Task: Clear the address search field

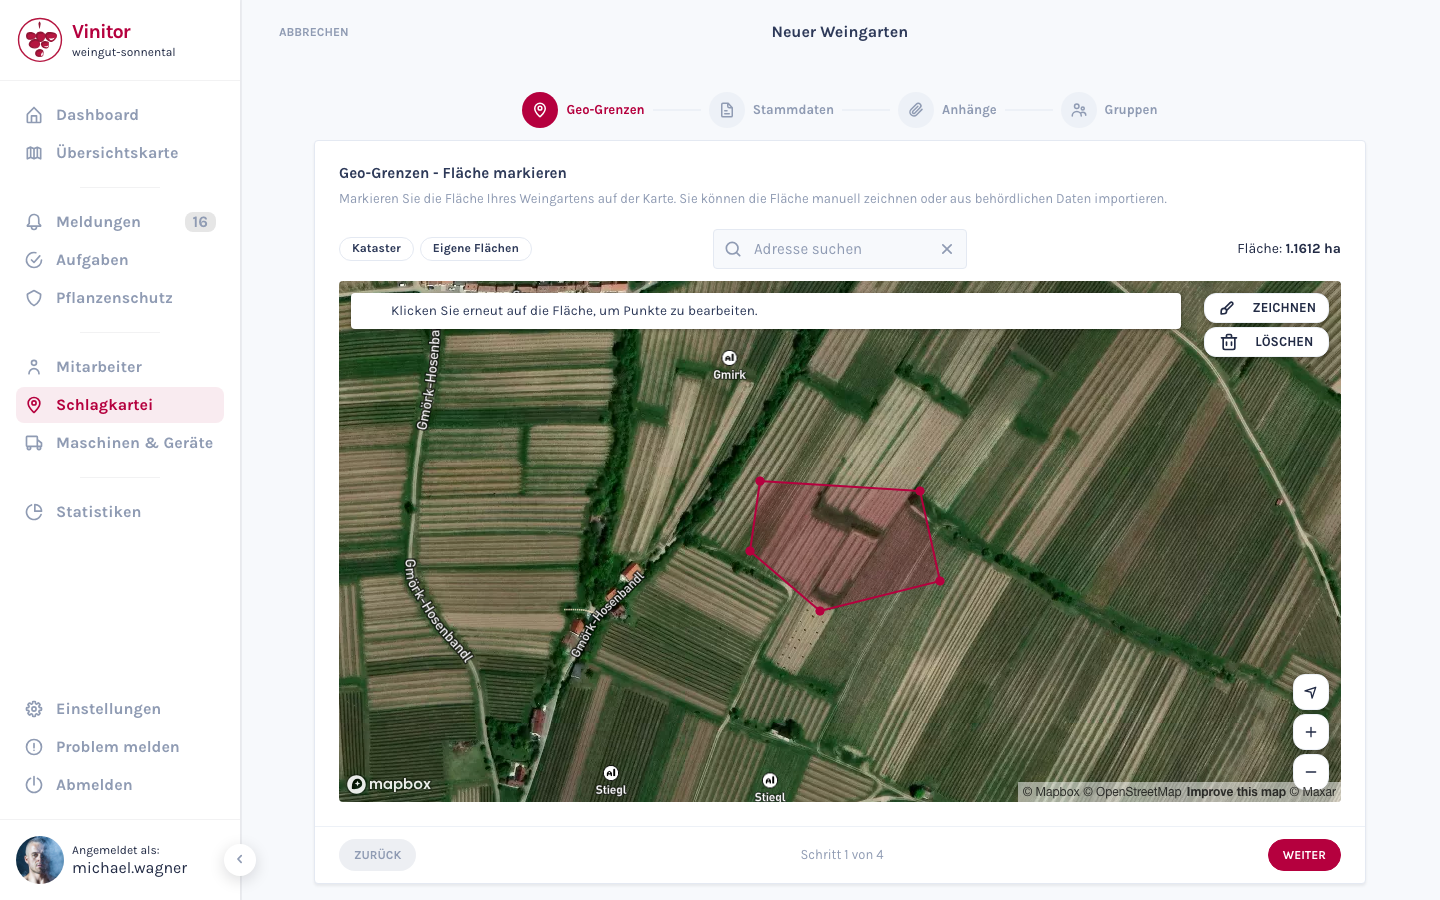Action: coord(947,249)
